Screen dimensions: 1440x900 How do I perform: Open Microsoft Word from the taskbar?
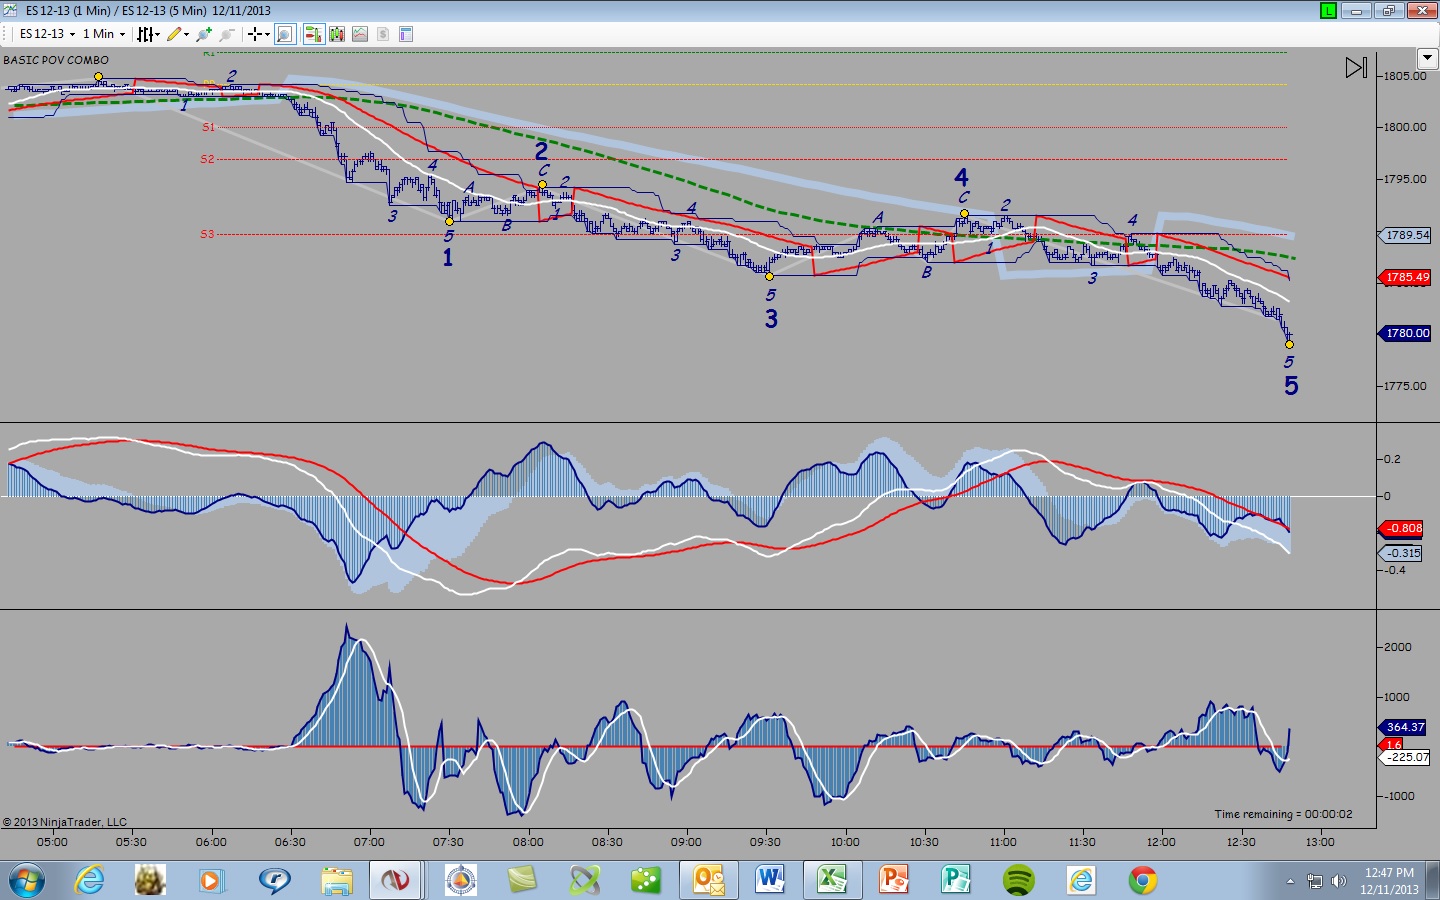[x=770, y=881]
